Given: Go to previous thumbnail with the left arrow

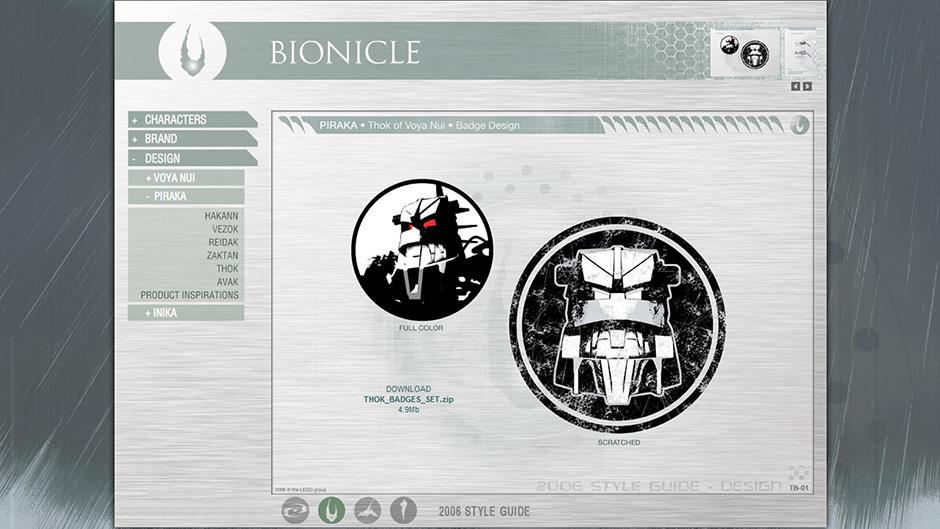Looking at the screenshot, I should pos(796,86).
